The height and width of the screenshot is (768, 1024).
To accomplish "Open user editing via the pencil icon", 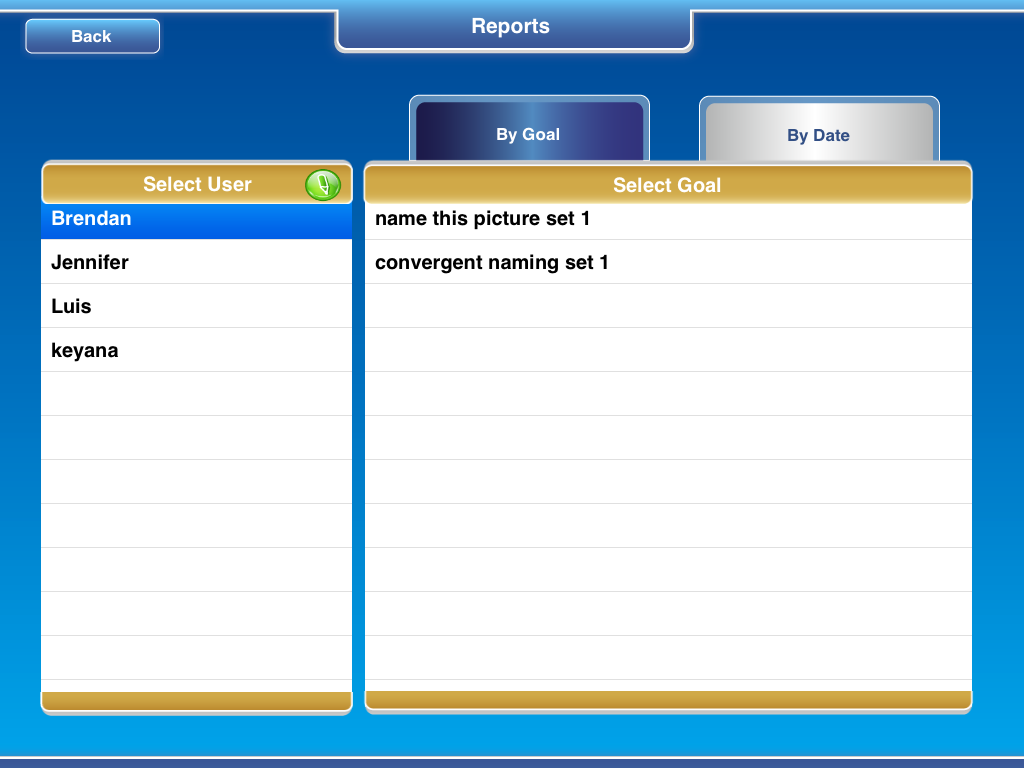I will point(322,184).
